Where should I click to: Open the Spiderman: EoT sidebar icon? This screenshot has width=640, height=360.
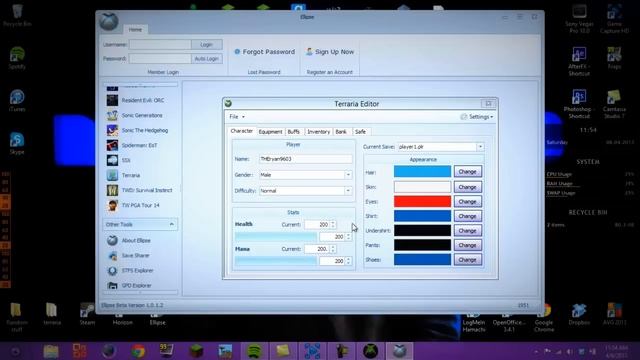[x=112, y=145]
